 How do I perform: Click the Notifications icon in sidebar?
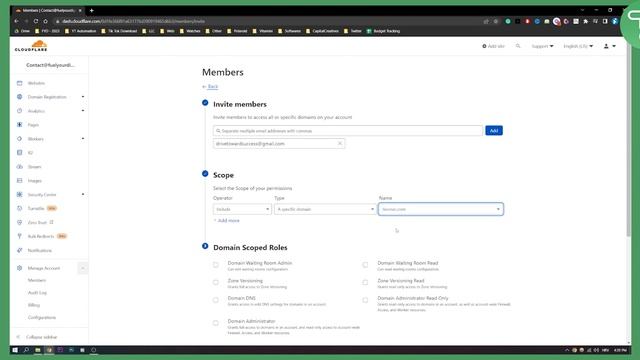click(19, 250)
